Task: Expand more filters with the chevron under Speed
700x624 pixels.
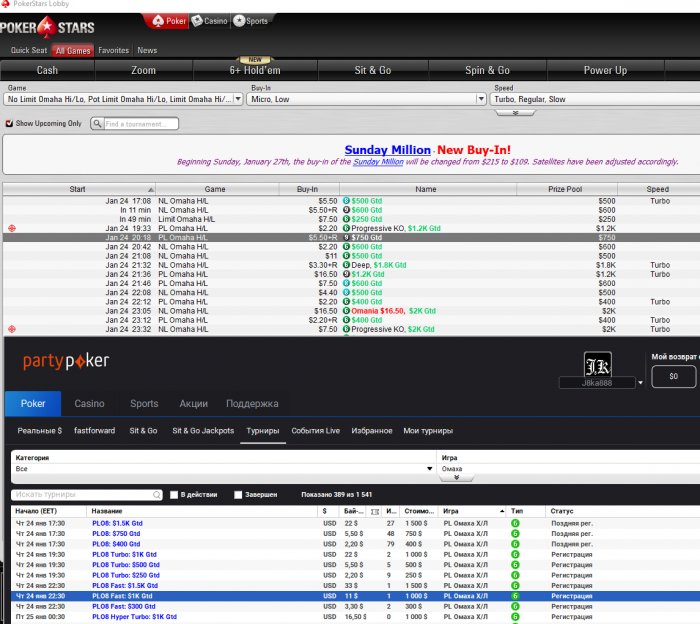Action: coord(515,113)
